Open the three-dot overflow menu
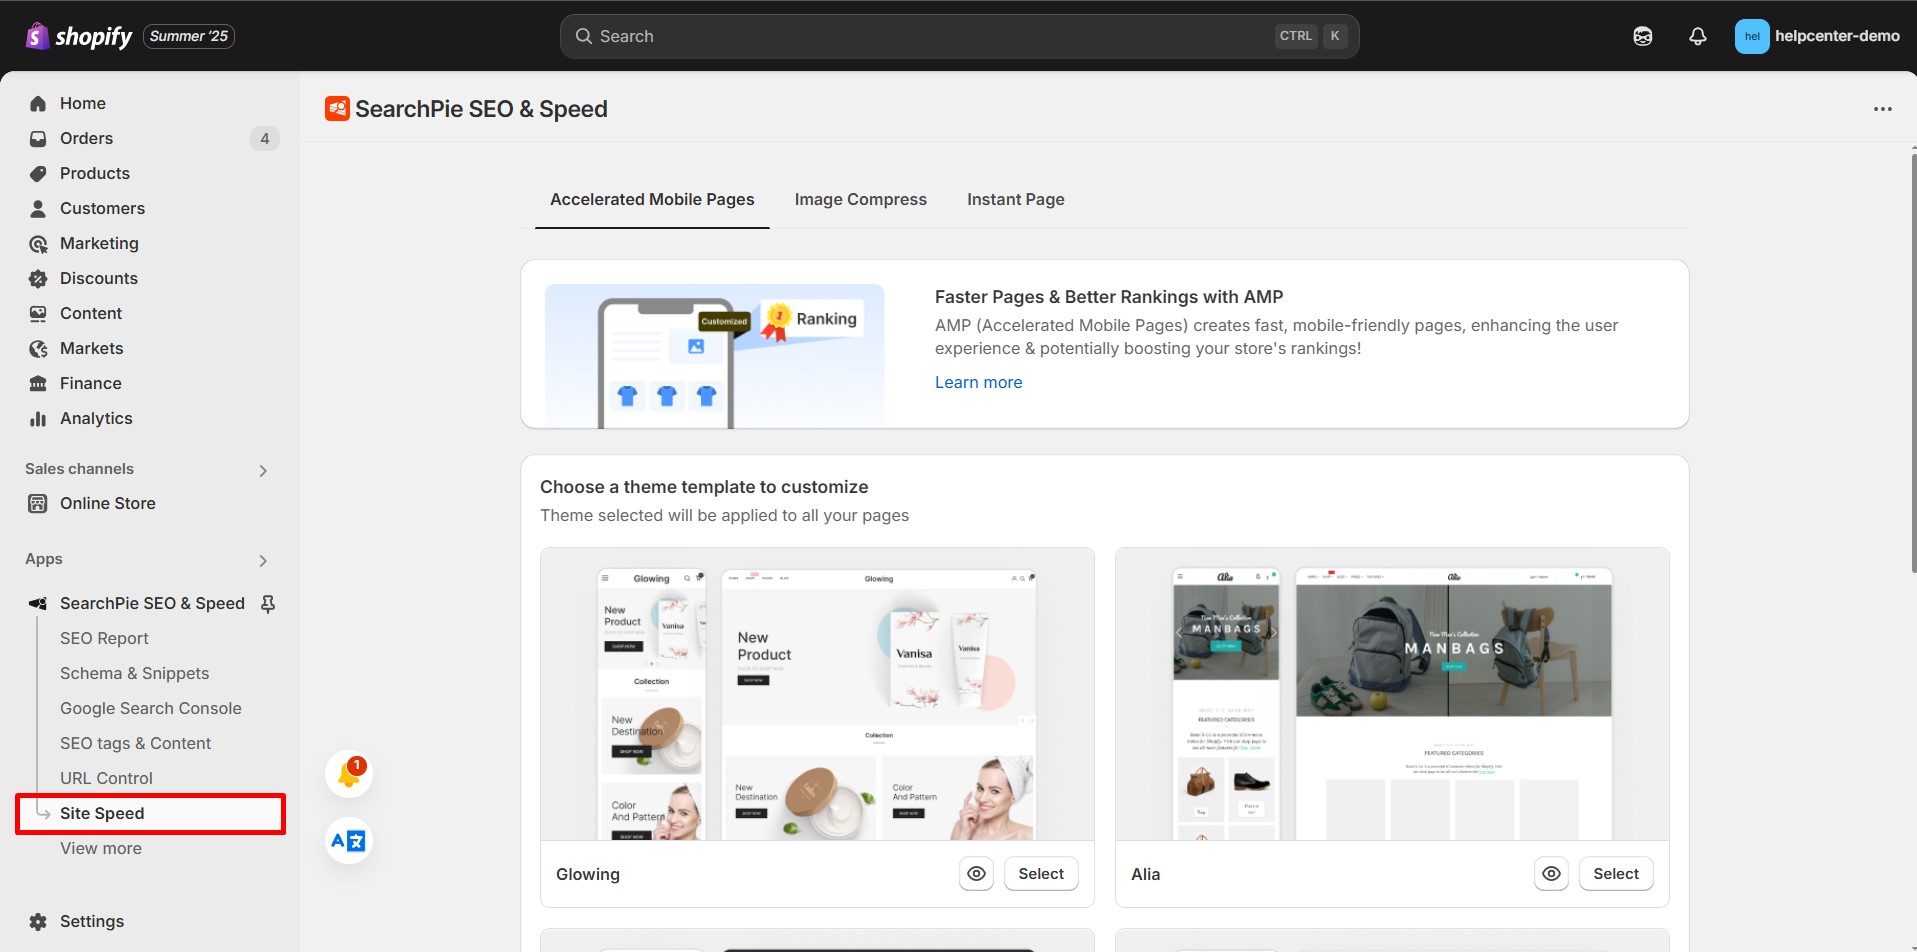The height and width of the screenshot is (952, 1917). pyautogui.click(x=1884, y=108)
